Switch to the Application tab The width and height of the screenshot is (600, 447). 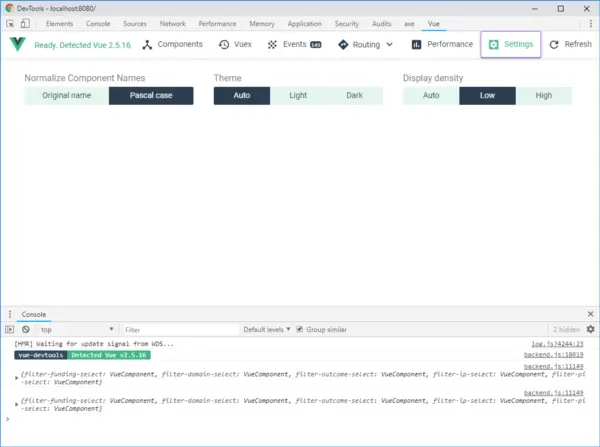click(x=305, y=24)
